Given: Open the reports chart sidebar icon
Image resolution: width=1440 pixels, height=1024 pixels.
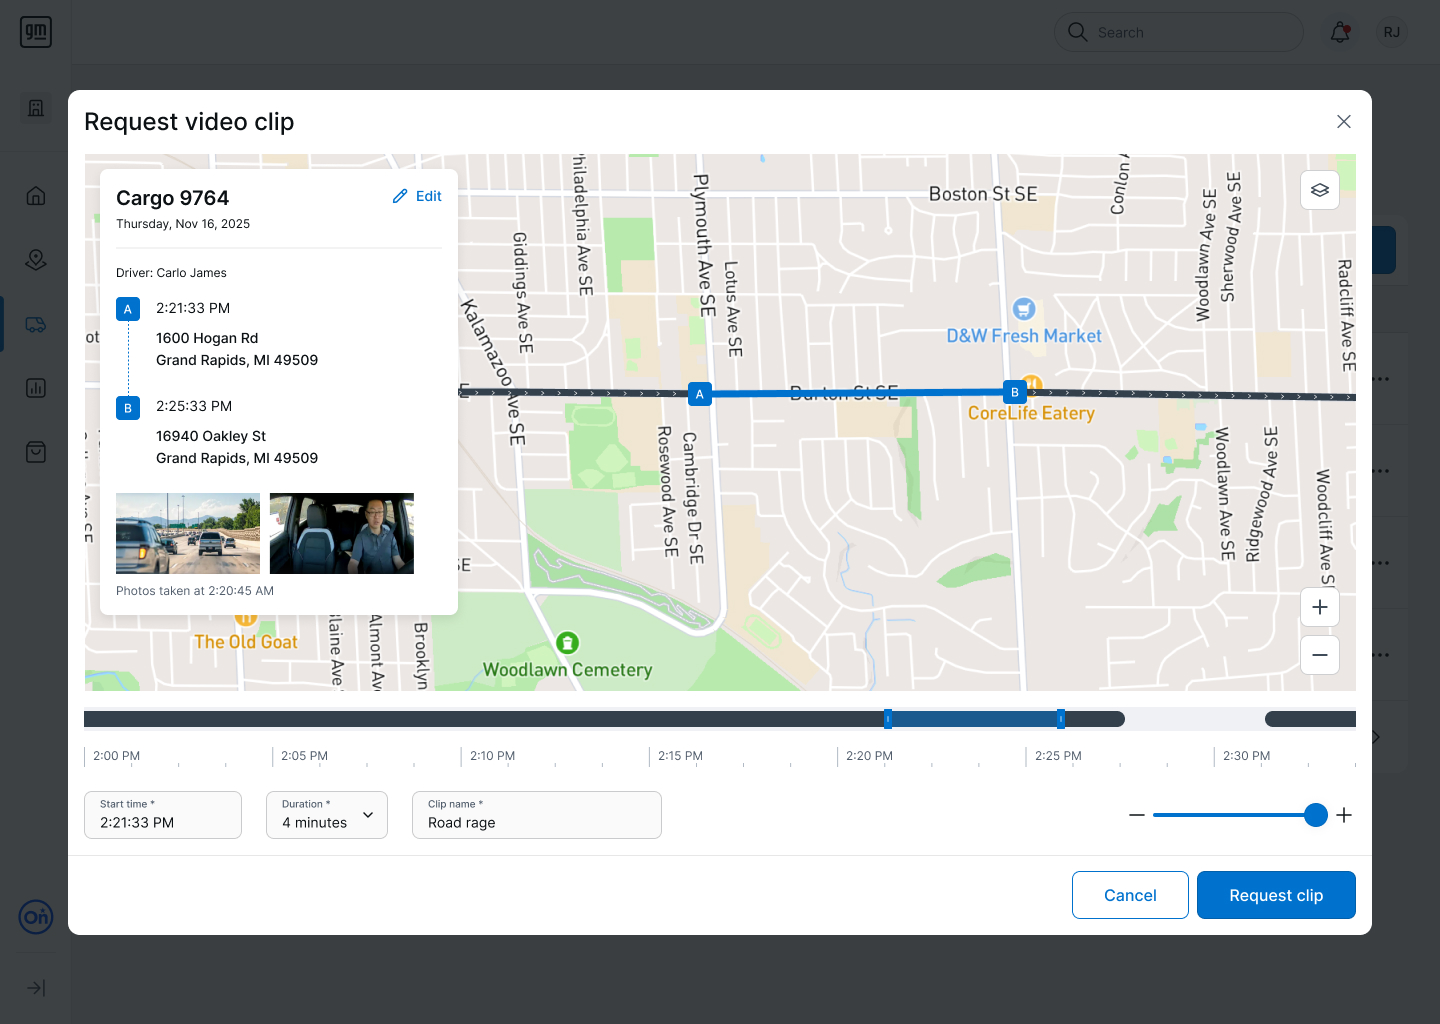Looking at the screenshot, I should 36,388.
